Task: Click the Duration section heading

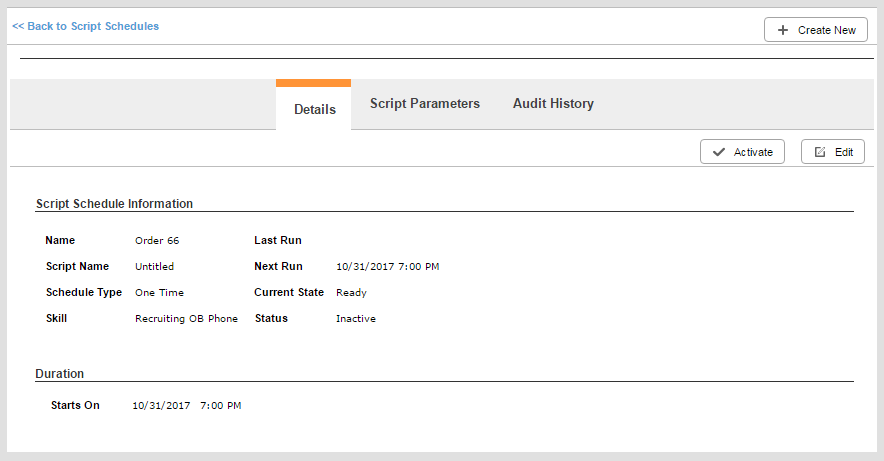Action: coord(60,374)
